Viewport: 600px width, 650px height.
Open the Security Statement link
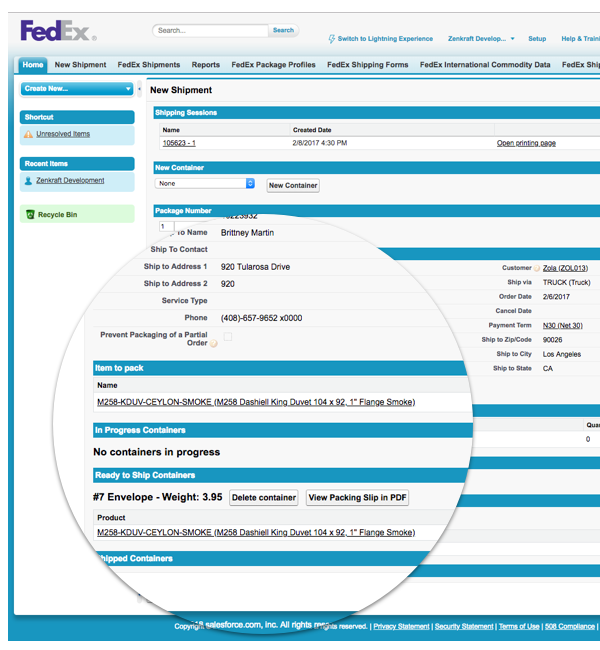[x=464, y=626]
